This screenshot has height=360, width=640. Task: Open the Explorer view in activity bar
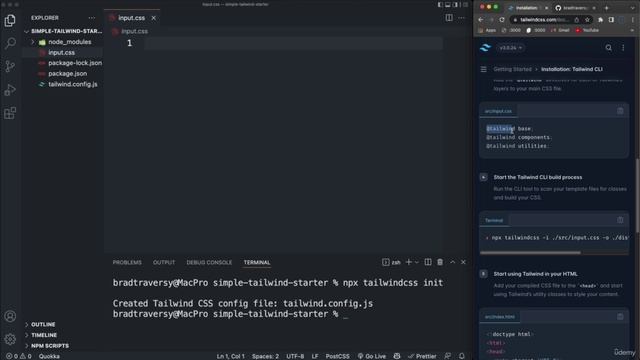pos(10,20)
